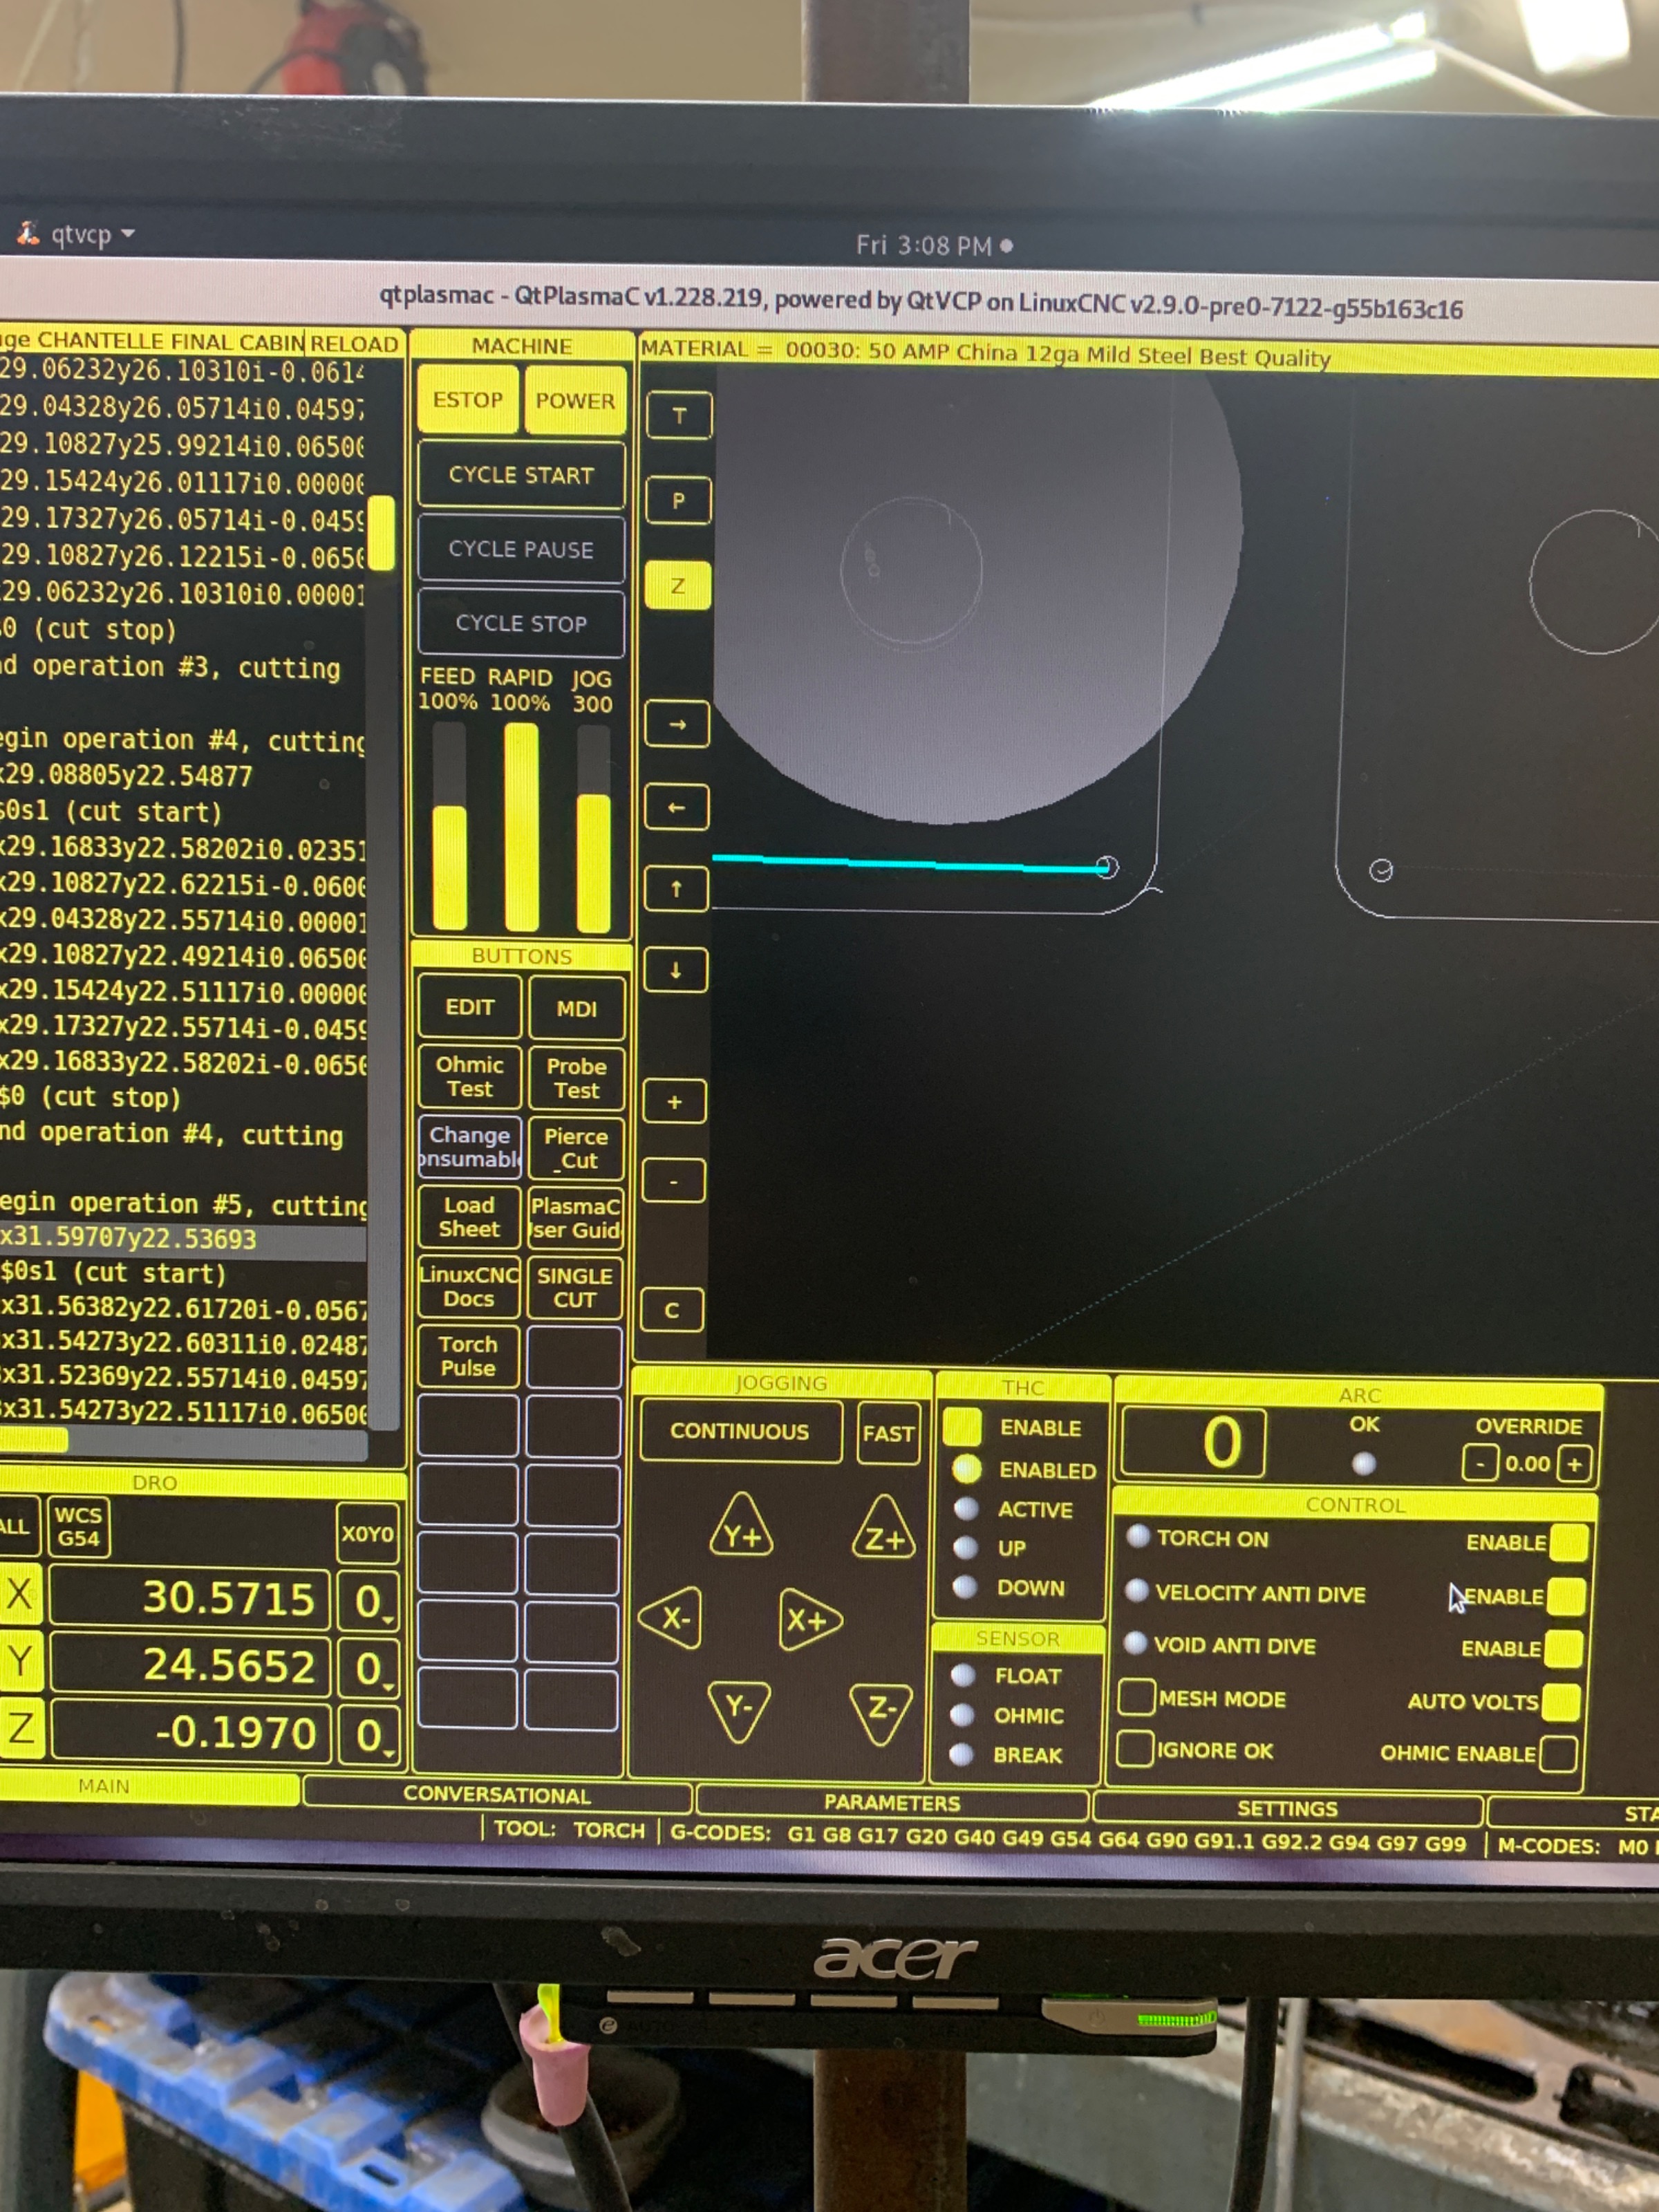Click CYCLE PAUSE
This screenshot has width=1659, height=2212.
tap(521, 549)
